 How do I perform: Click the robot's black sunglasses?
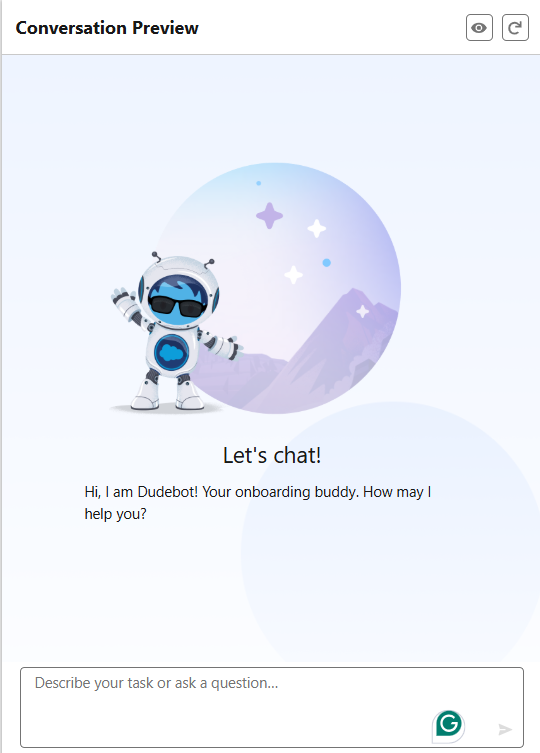[176, 306]
